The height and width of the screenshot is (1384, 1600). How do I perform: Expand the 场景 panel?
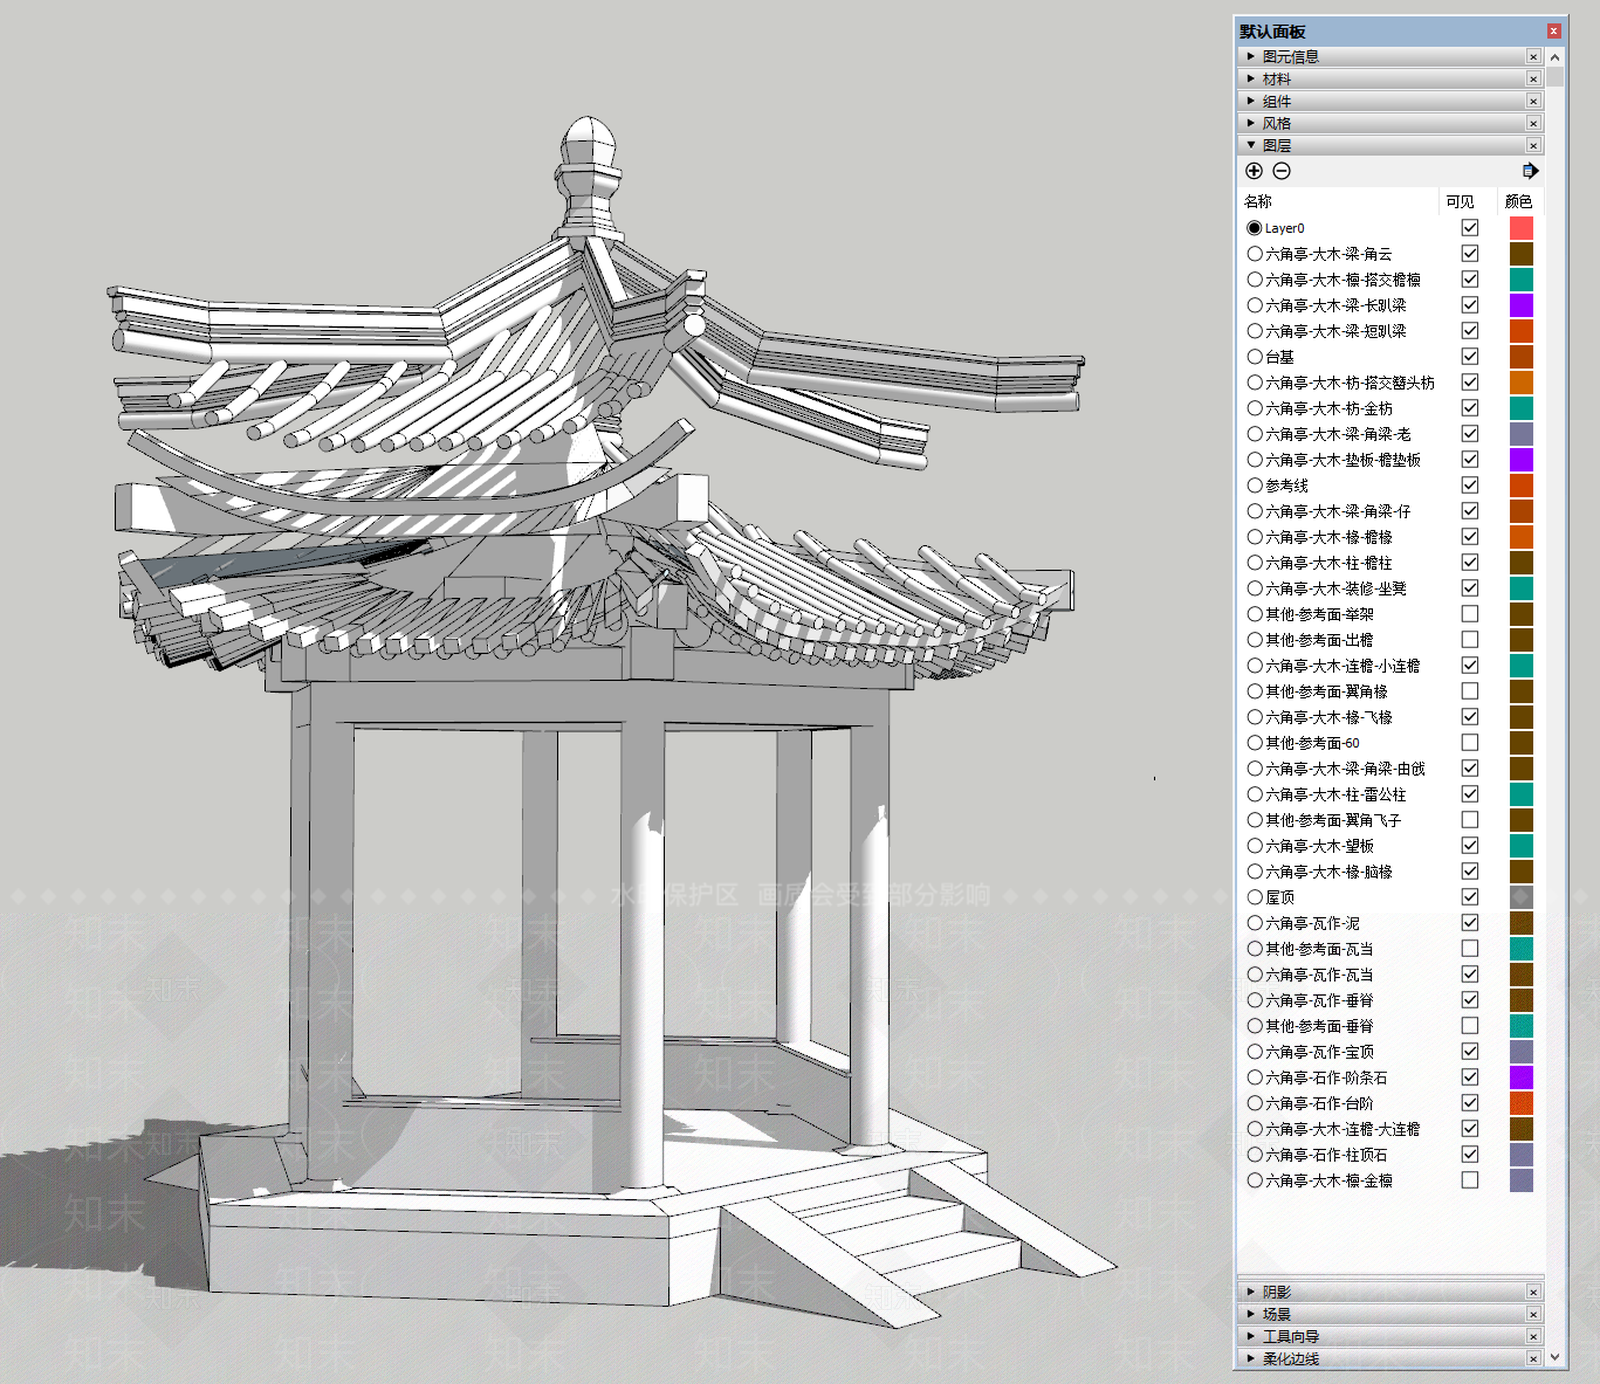click(x=1276, y=1314)
